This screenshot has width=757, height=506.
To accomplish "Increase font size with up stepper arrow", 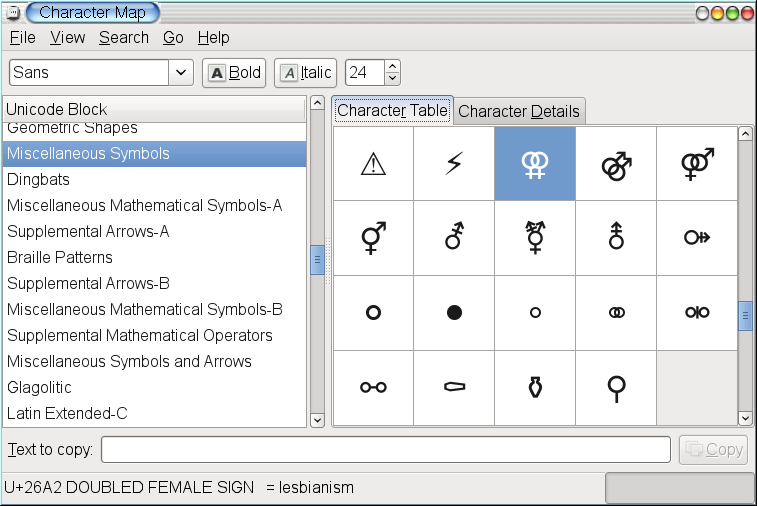I will (x=392, y=66).
